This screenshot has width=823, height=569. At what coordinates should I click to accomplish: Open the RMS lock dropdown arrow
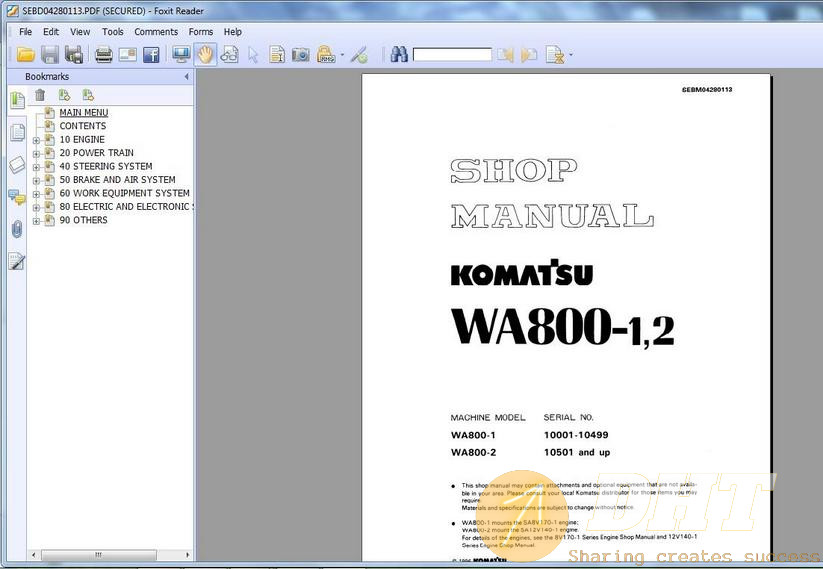[342, 55]
